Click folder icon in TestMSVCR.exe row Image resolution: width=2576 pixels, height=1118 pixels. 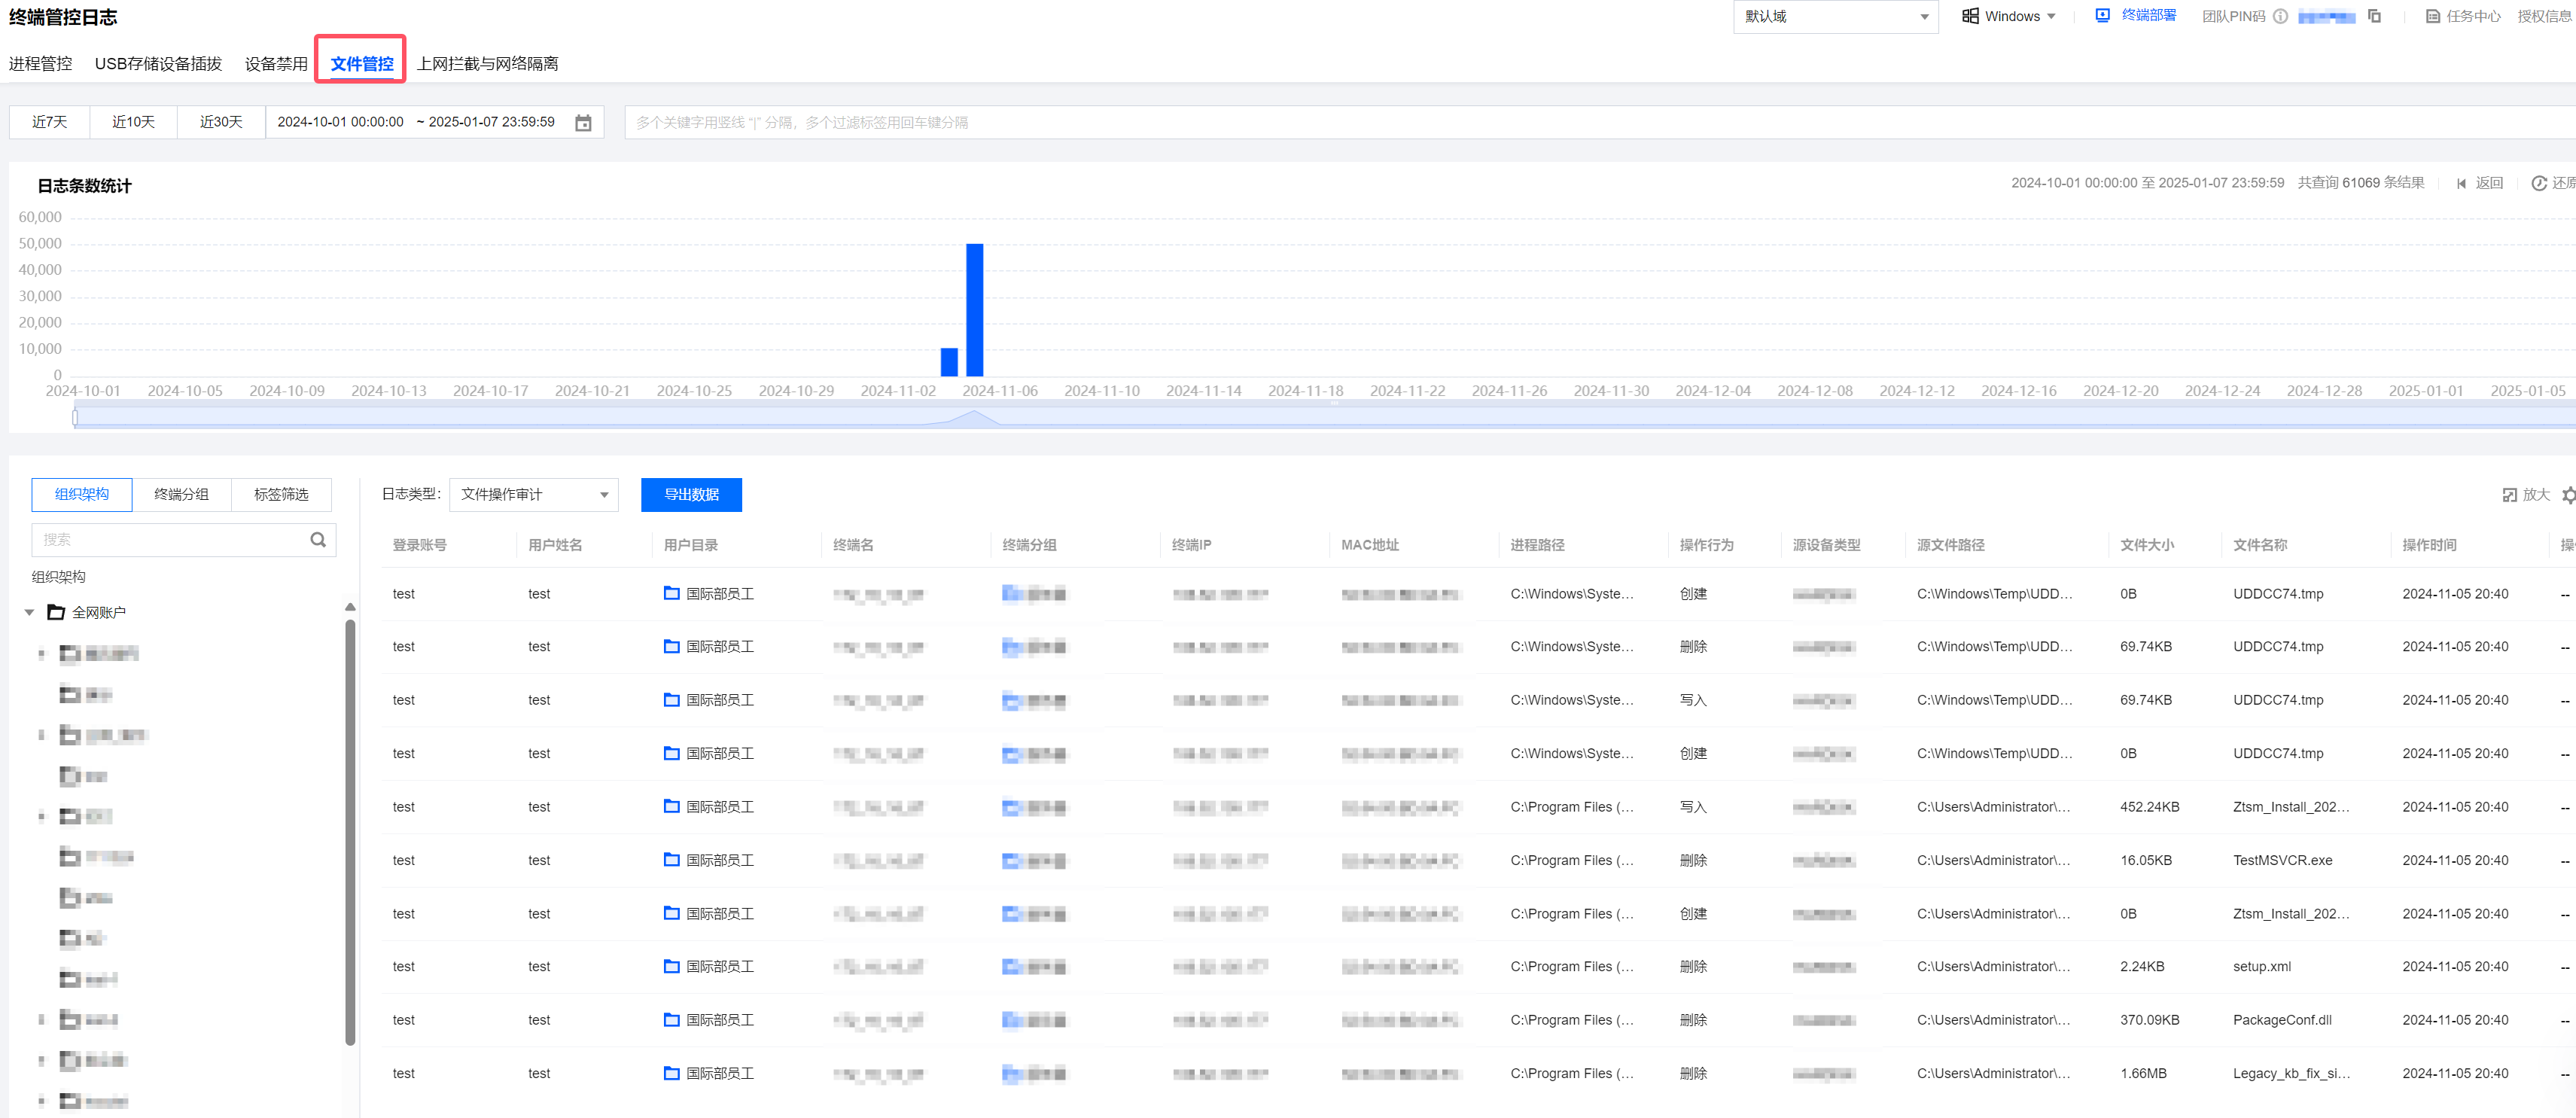tap(671, 860)
